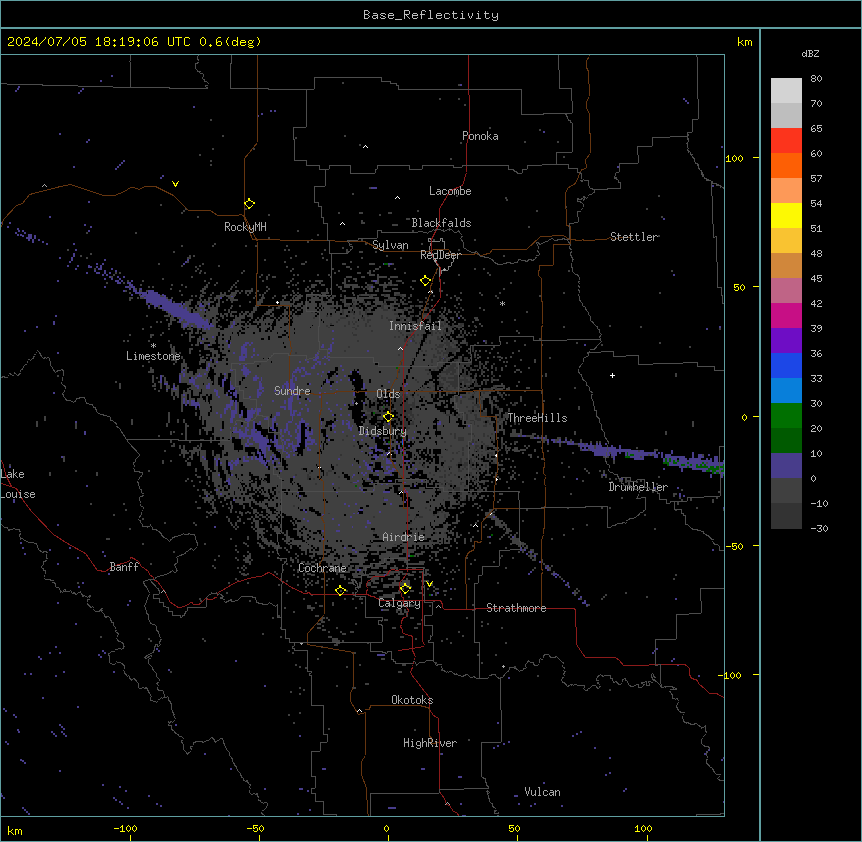Select the Olds label
This screenshot has height=842, width=862.
coord(388,394)
